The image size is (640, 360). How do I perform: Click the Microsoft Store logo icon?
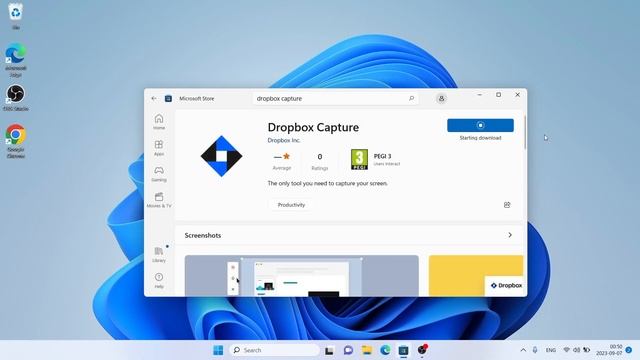(x=168, y=98)
